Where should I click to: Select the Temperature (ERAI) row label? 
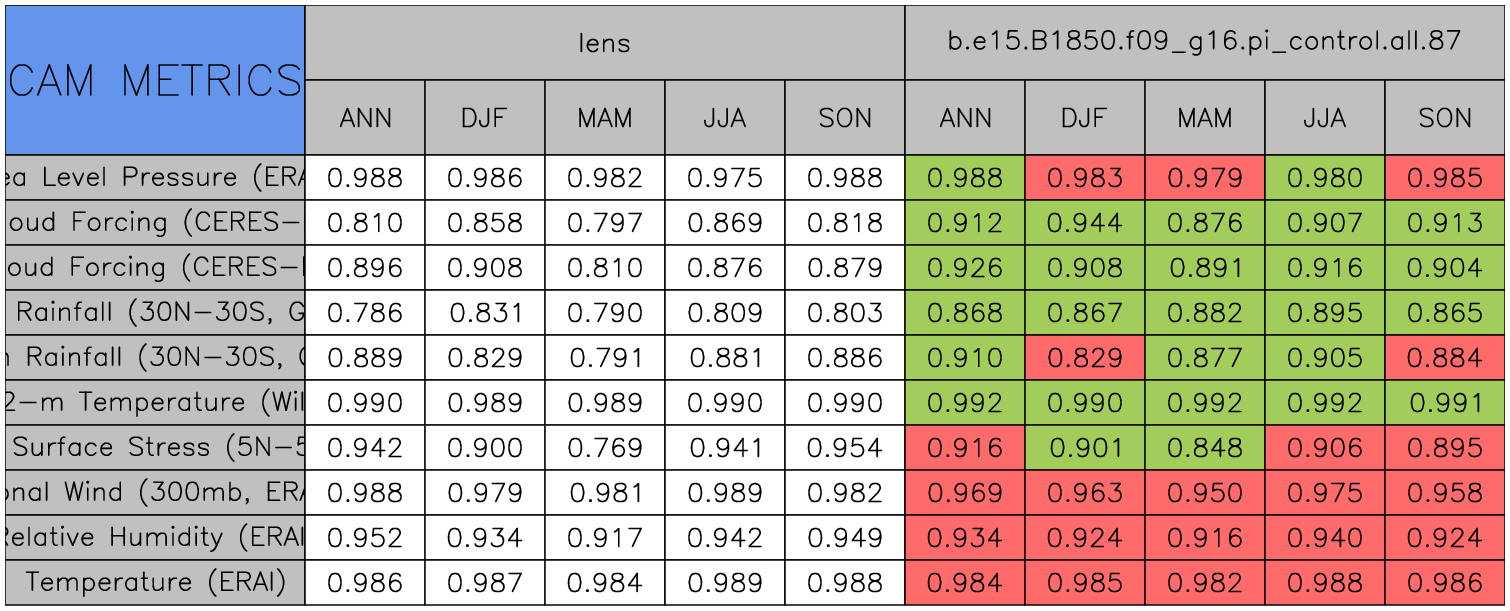[155, 583]
